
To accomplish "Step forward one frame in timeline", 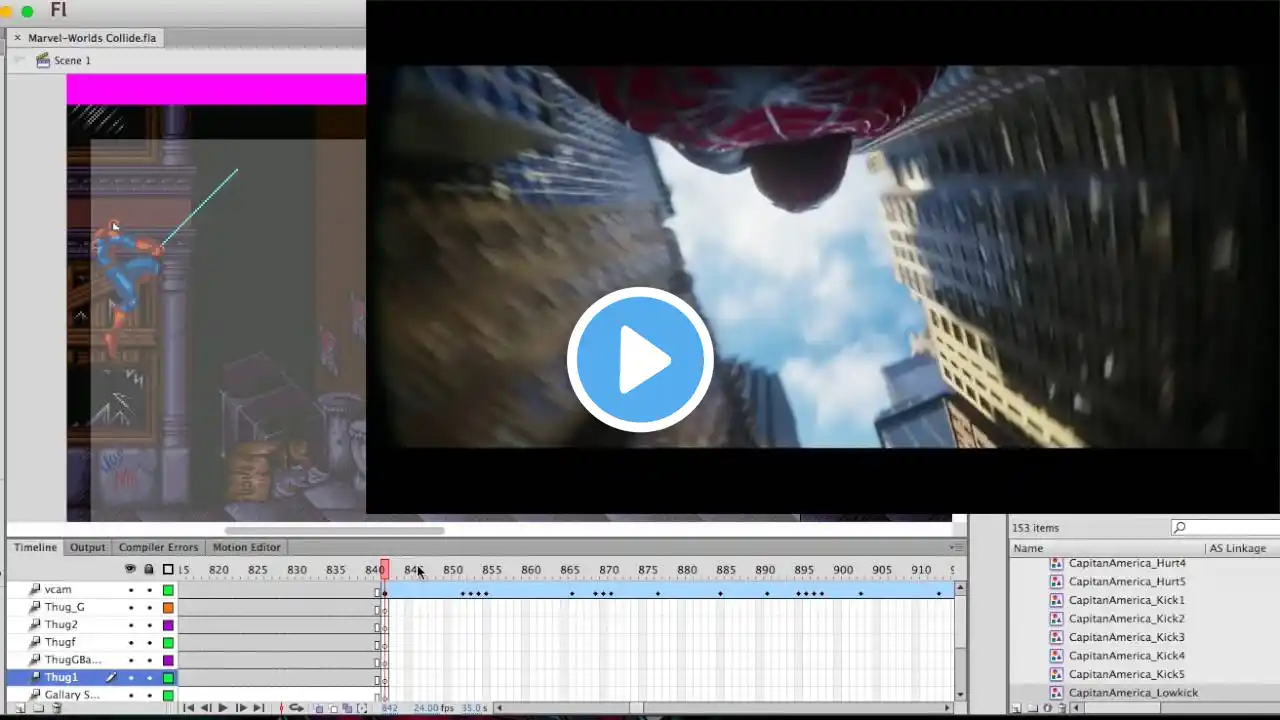I will 241,708.
